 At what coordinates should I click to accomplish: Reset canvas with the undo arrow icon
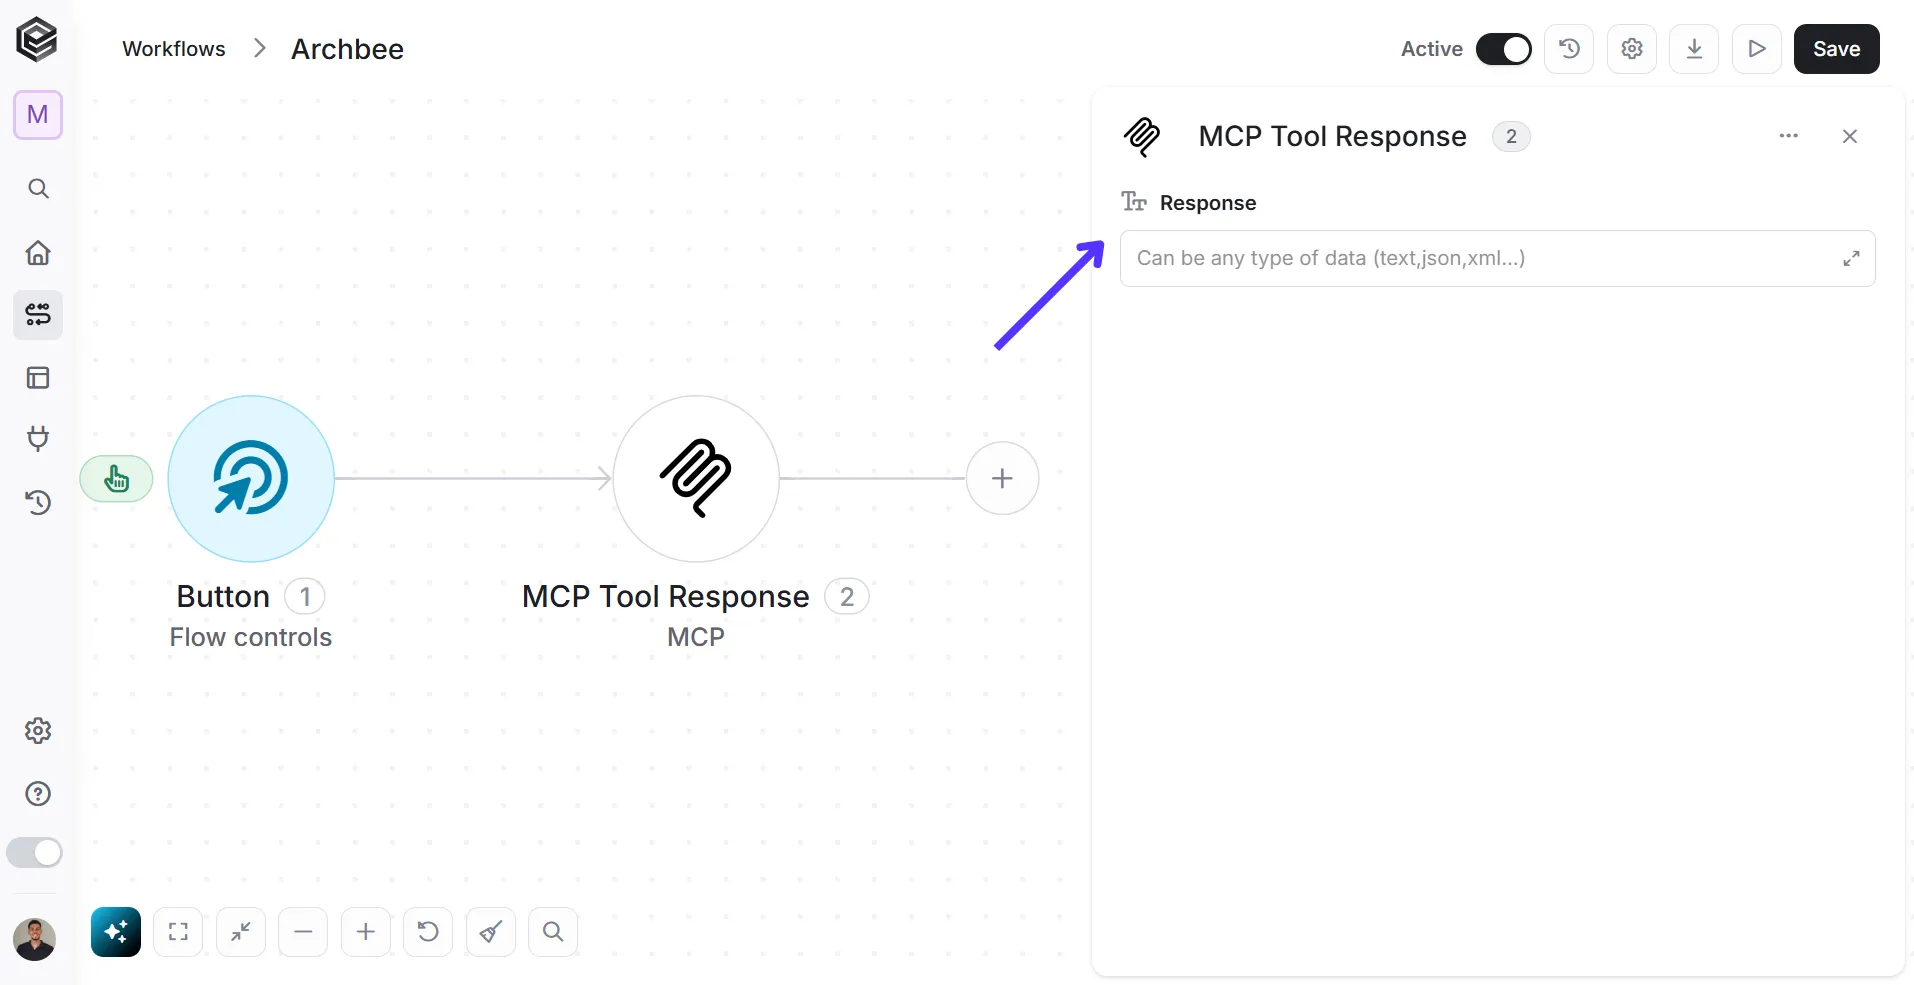pyautogui.click(x=428, y=932)
